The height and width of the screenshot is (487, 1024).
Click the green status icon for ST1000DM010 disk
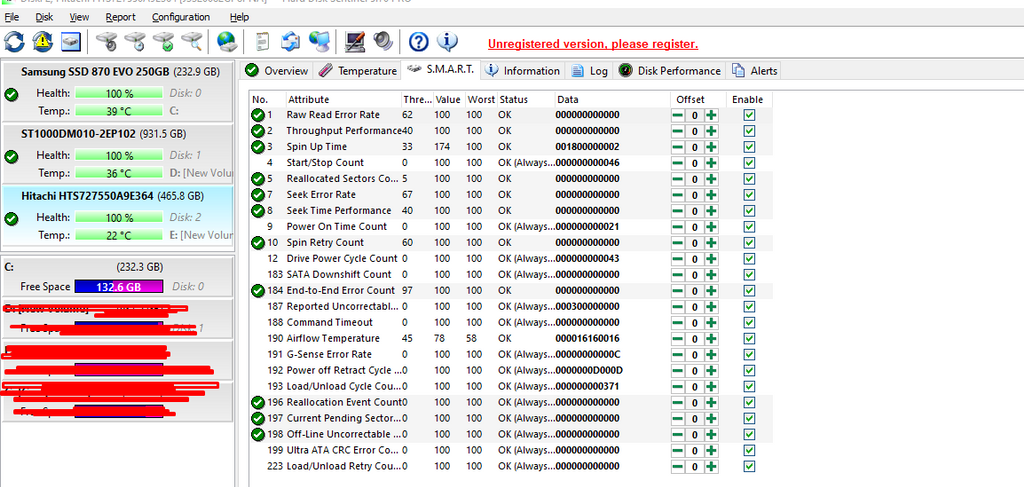11,157
